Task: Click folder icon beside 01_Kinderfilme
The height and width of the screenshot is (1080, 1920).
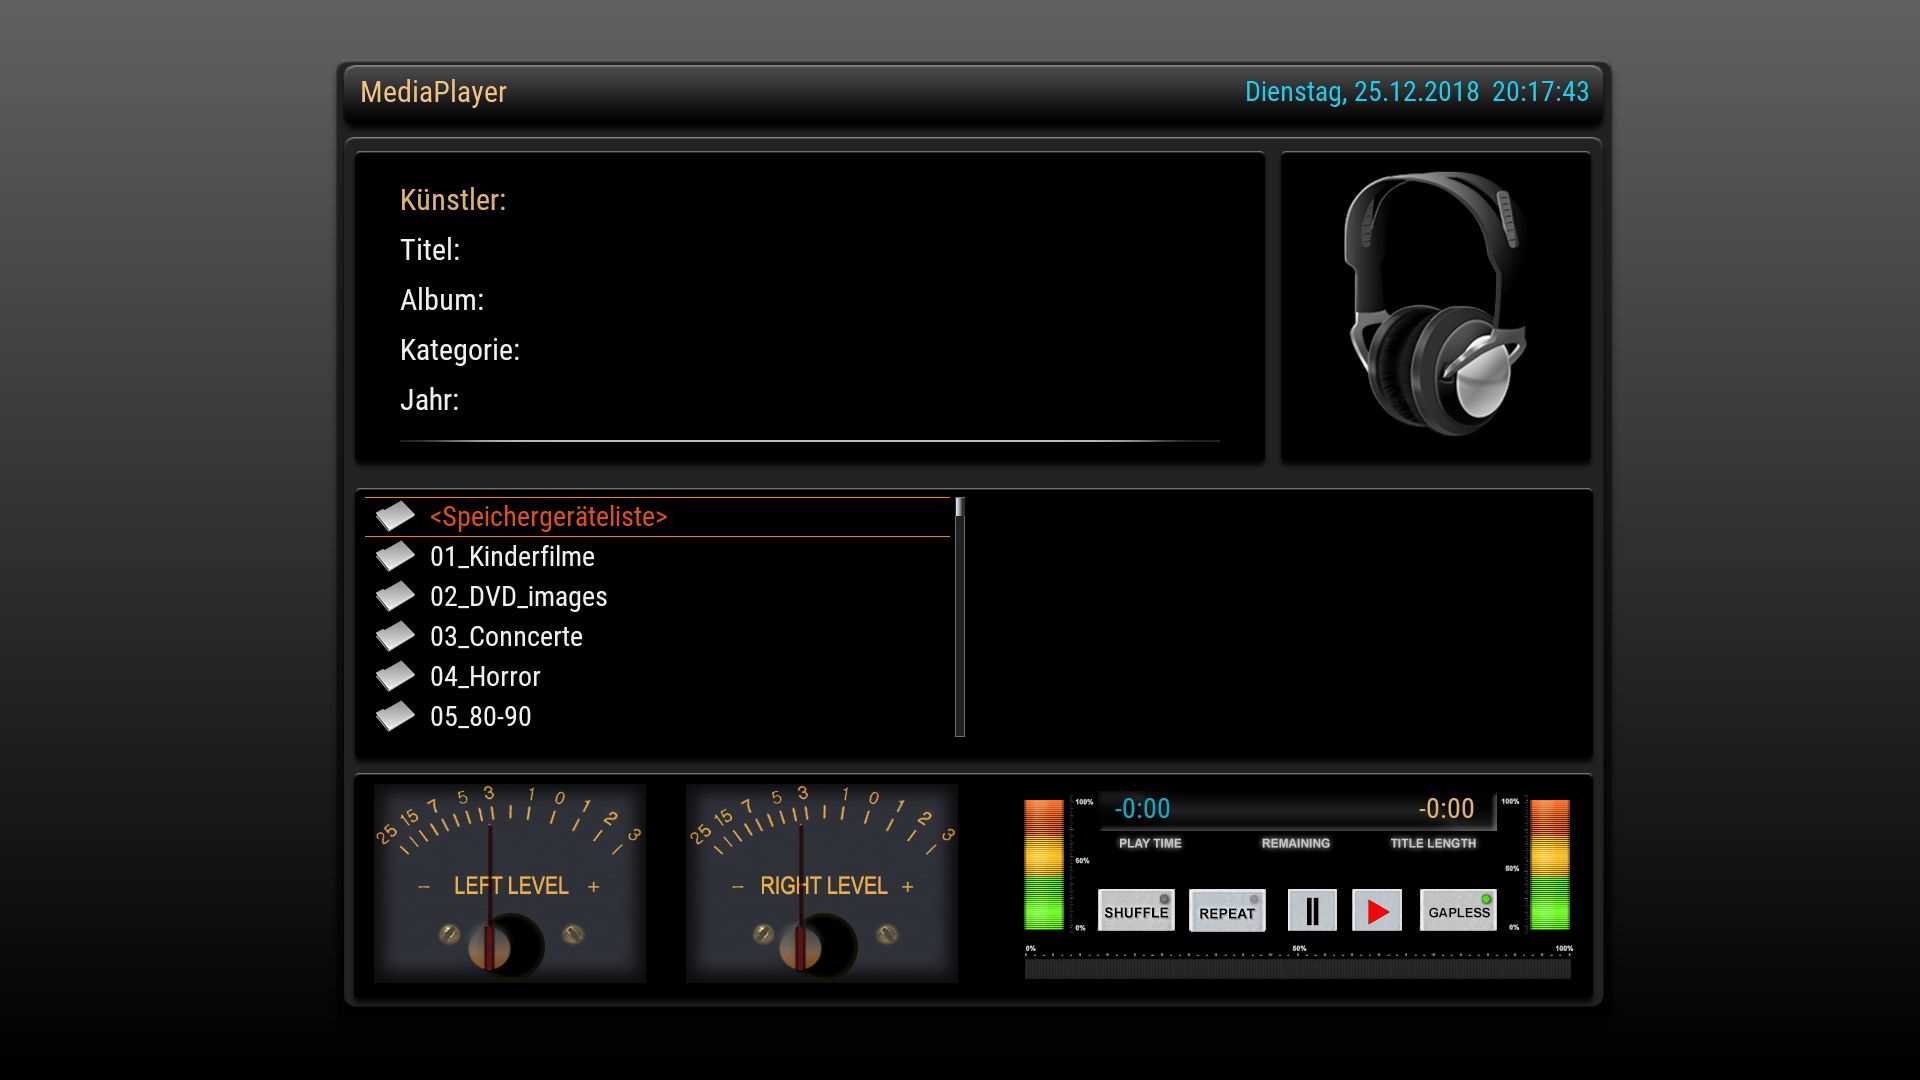Action: pyautogui.click(x=395, y=556)
